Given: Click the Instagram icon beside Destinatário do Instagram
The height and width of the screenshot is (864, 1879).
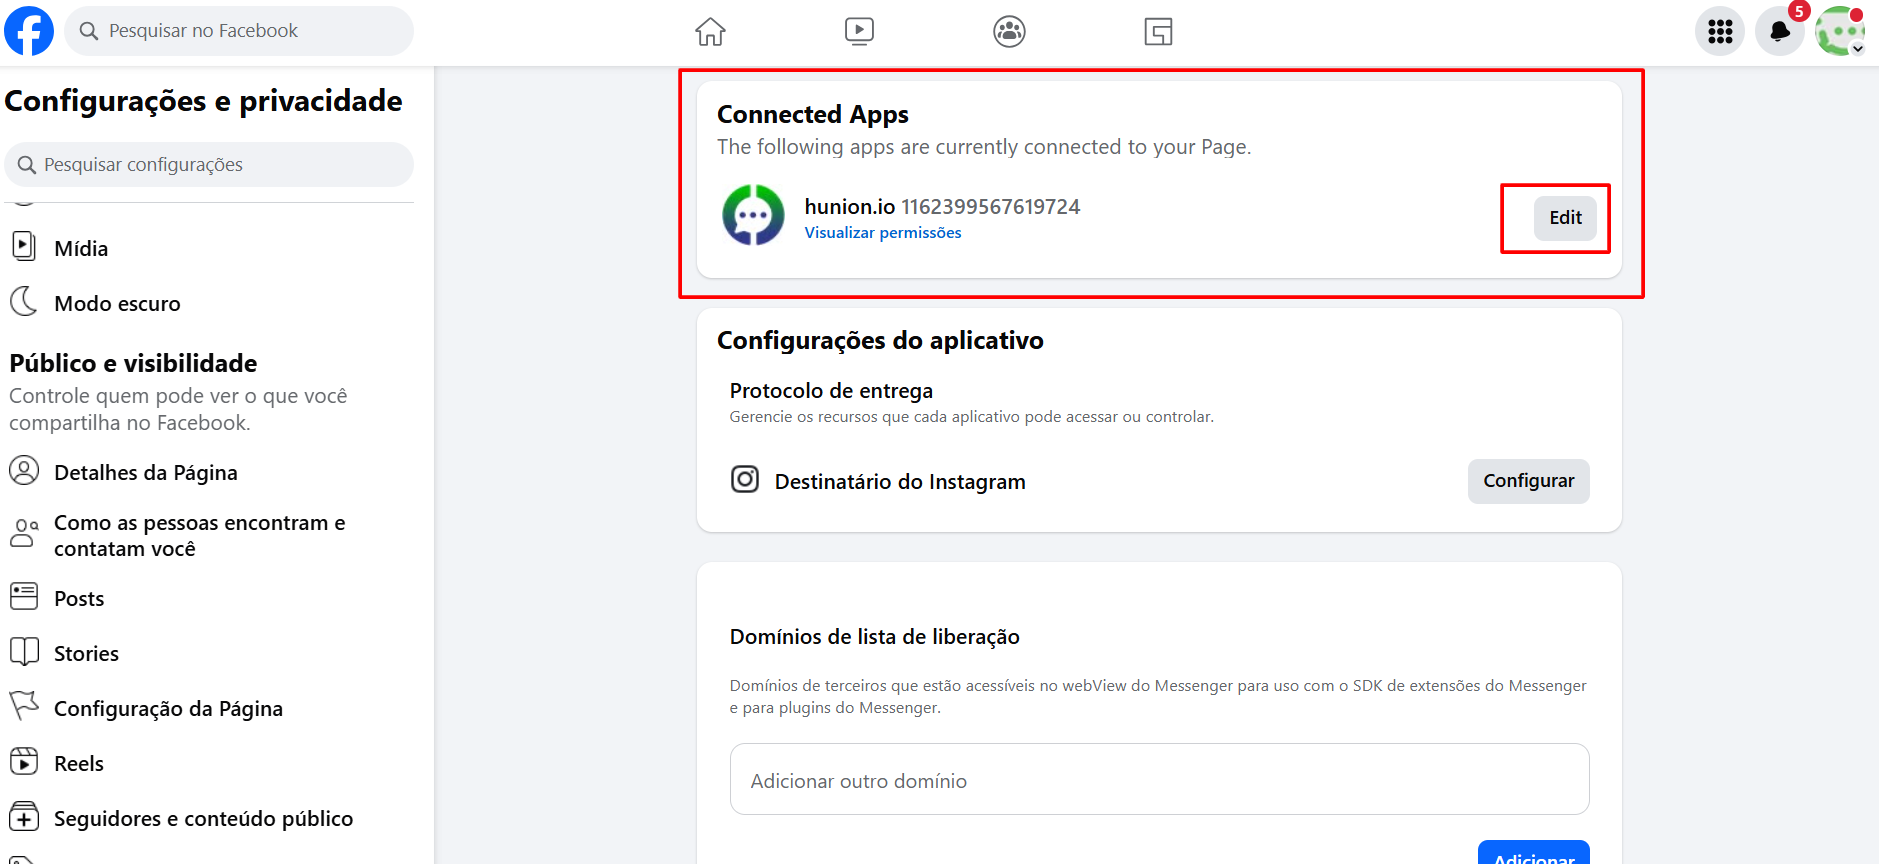Looking at the screenshot, I should click(744, 480).
